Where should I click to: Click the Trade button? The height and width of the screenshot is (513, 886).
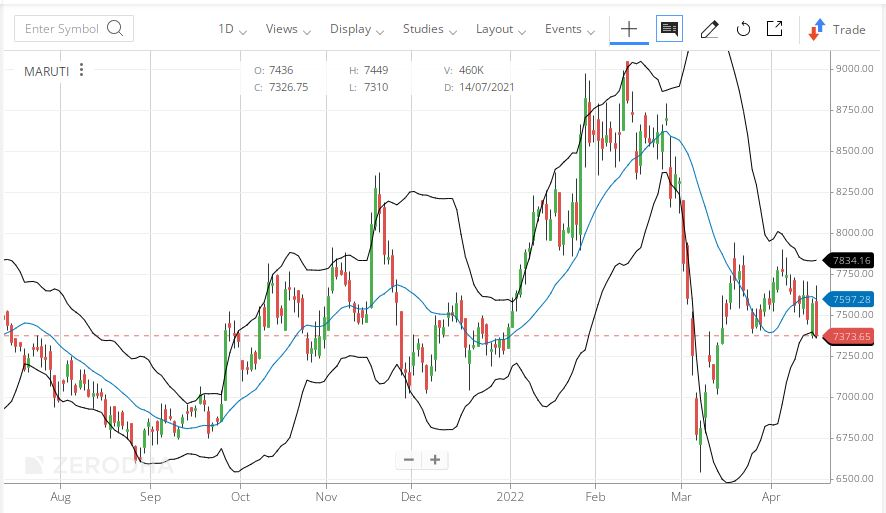(837, 29)
